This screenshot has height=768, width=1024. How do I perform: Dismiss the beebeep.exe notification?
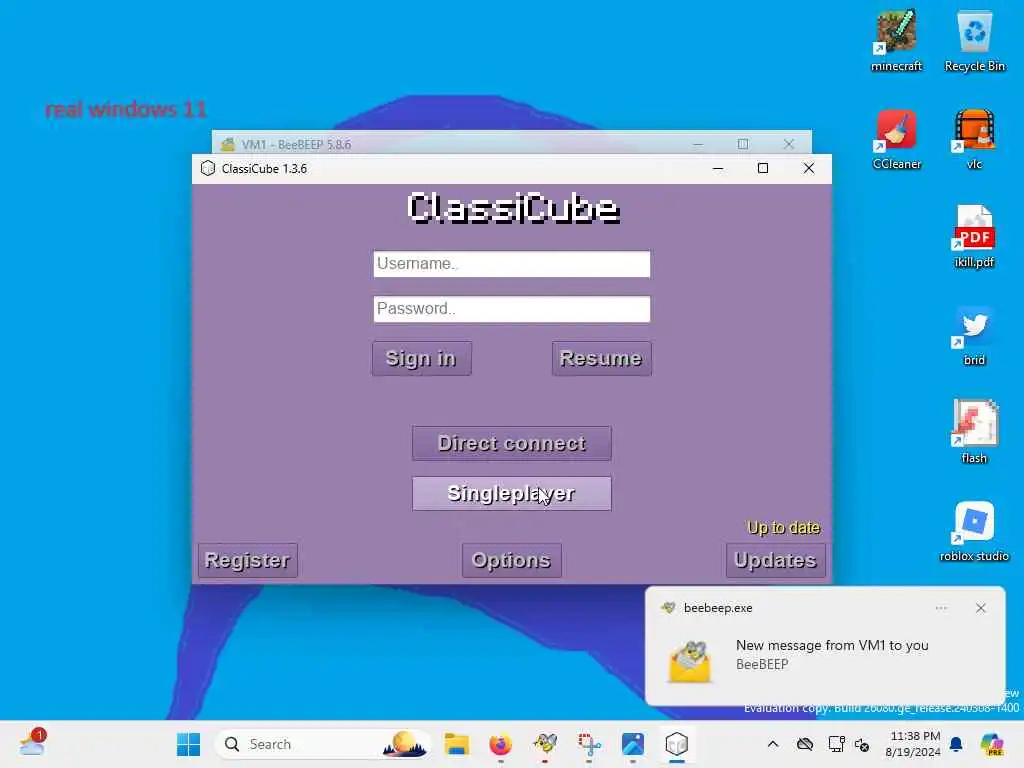pos(980,608)
